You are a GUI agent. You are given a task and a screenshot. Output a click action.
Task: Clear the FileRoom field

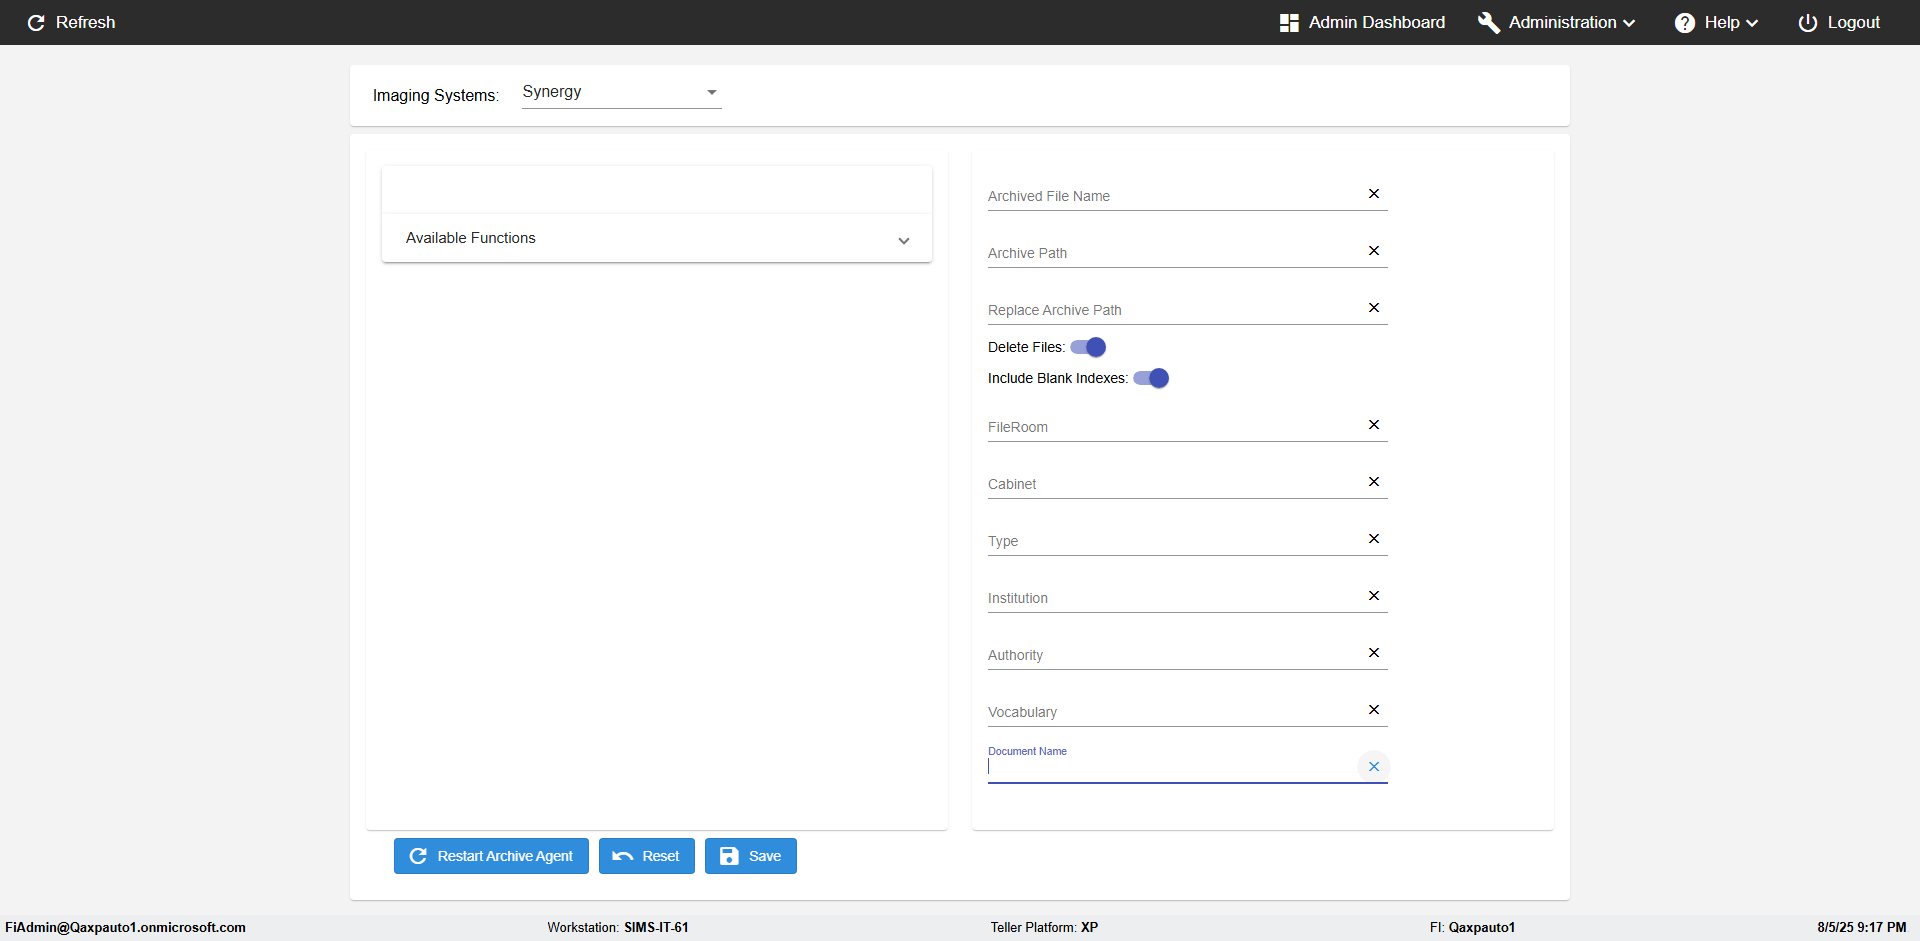pos(1374,425)
